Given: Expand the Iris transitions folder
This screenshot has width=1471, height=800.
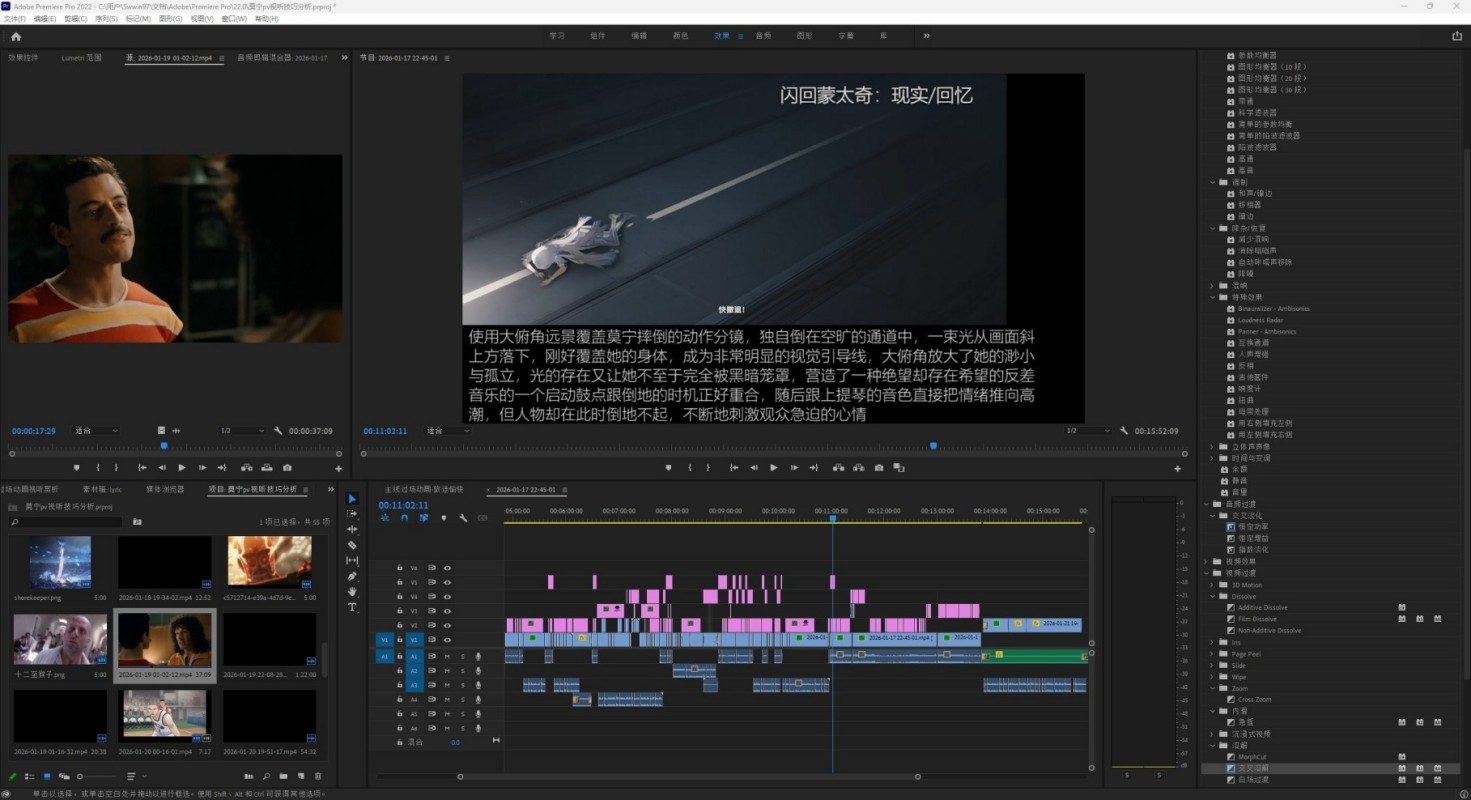Looking at the screenshot, I should (1212, 642).
